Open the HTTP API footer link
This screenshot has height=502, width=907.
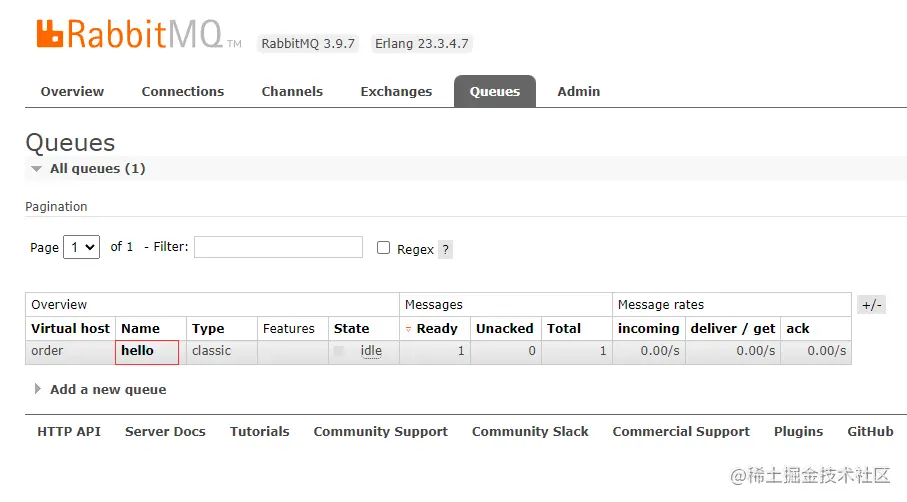(69, 431)
